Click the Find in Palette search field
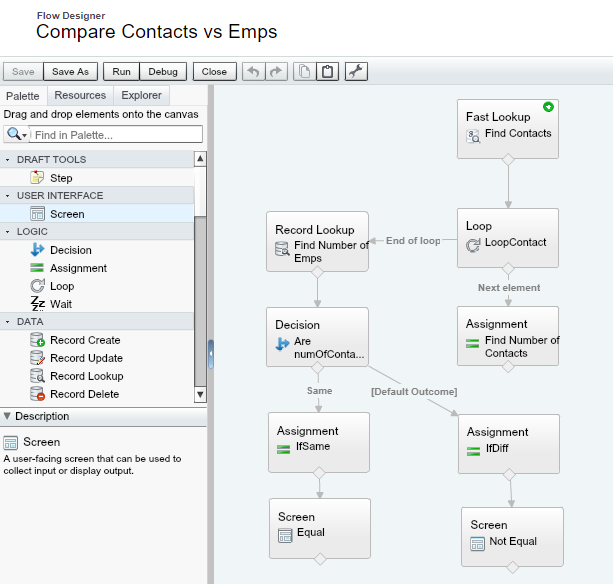The height and width of the screenshot is (584, 613). (115, 134)
